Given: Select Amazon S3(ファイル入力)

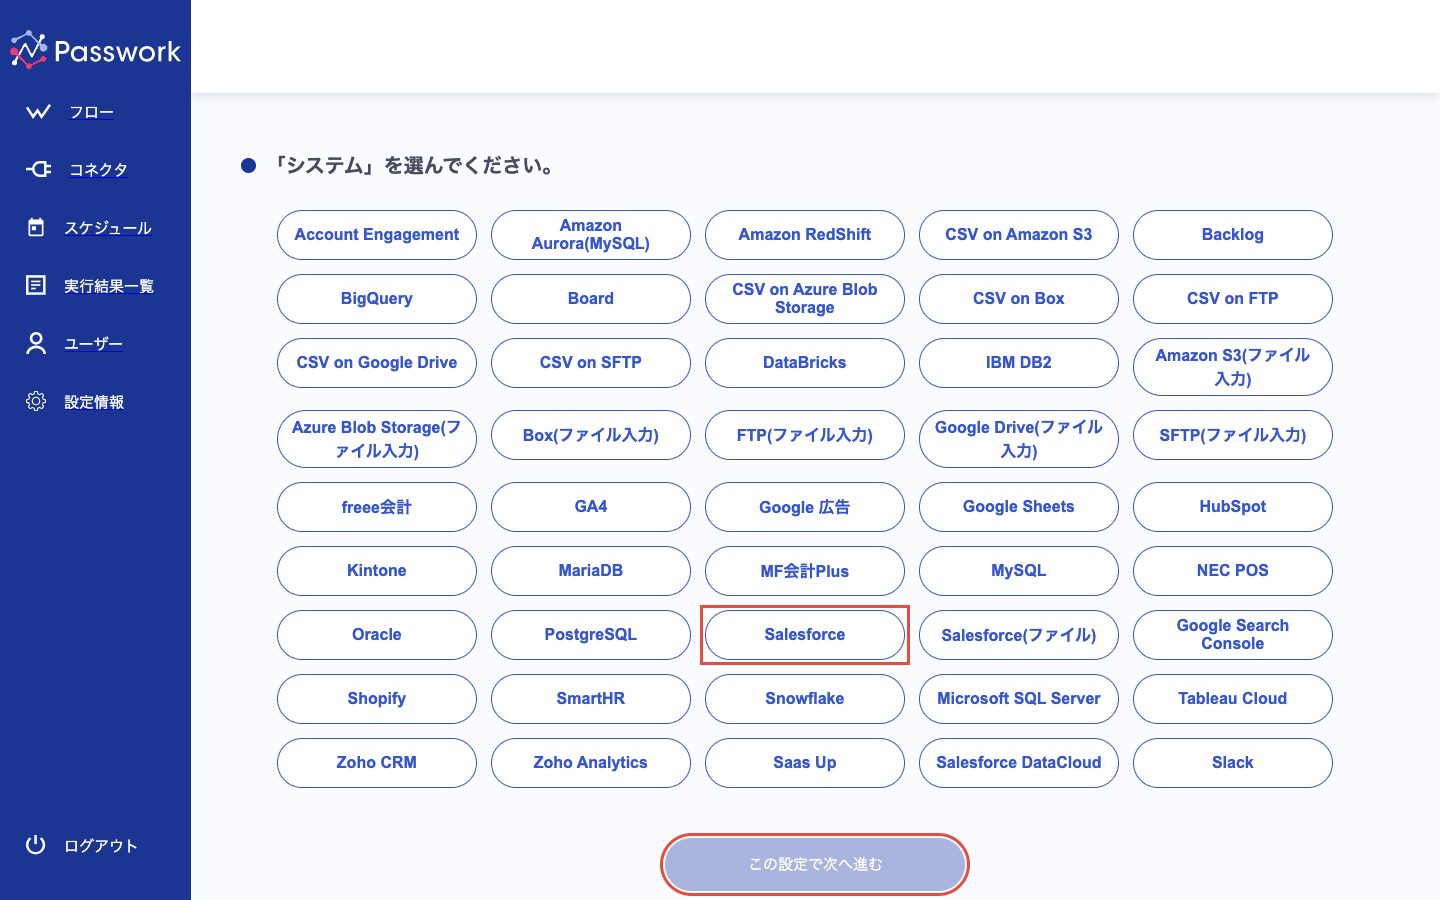Looking at the screenshot, I should [x=1233, y=367].
